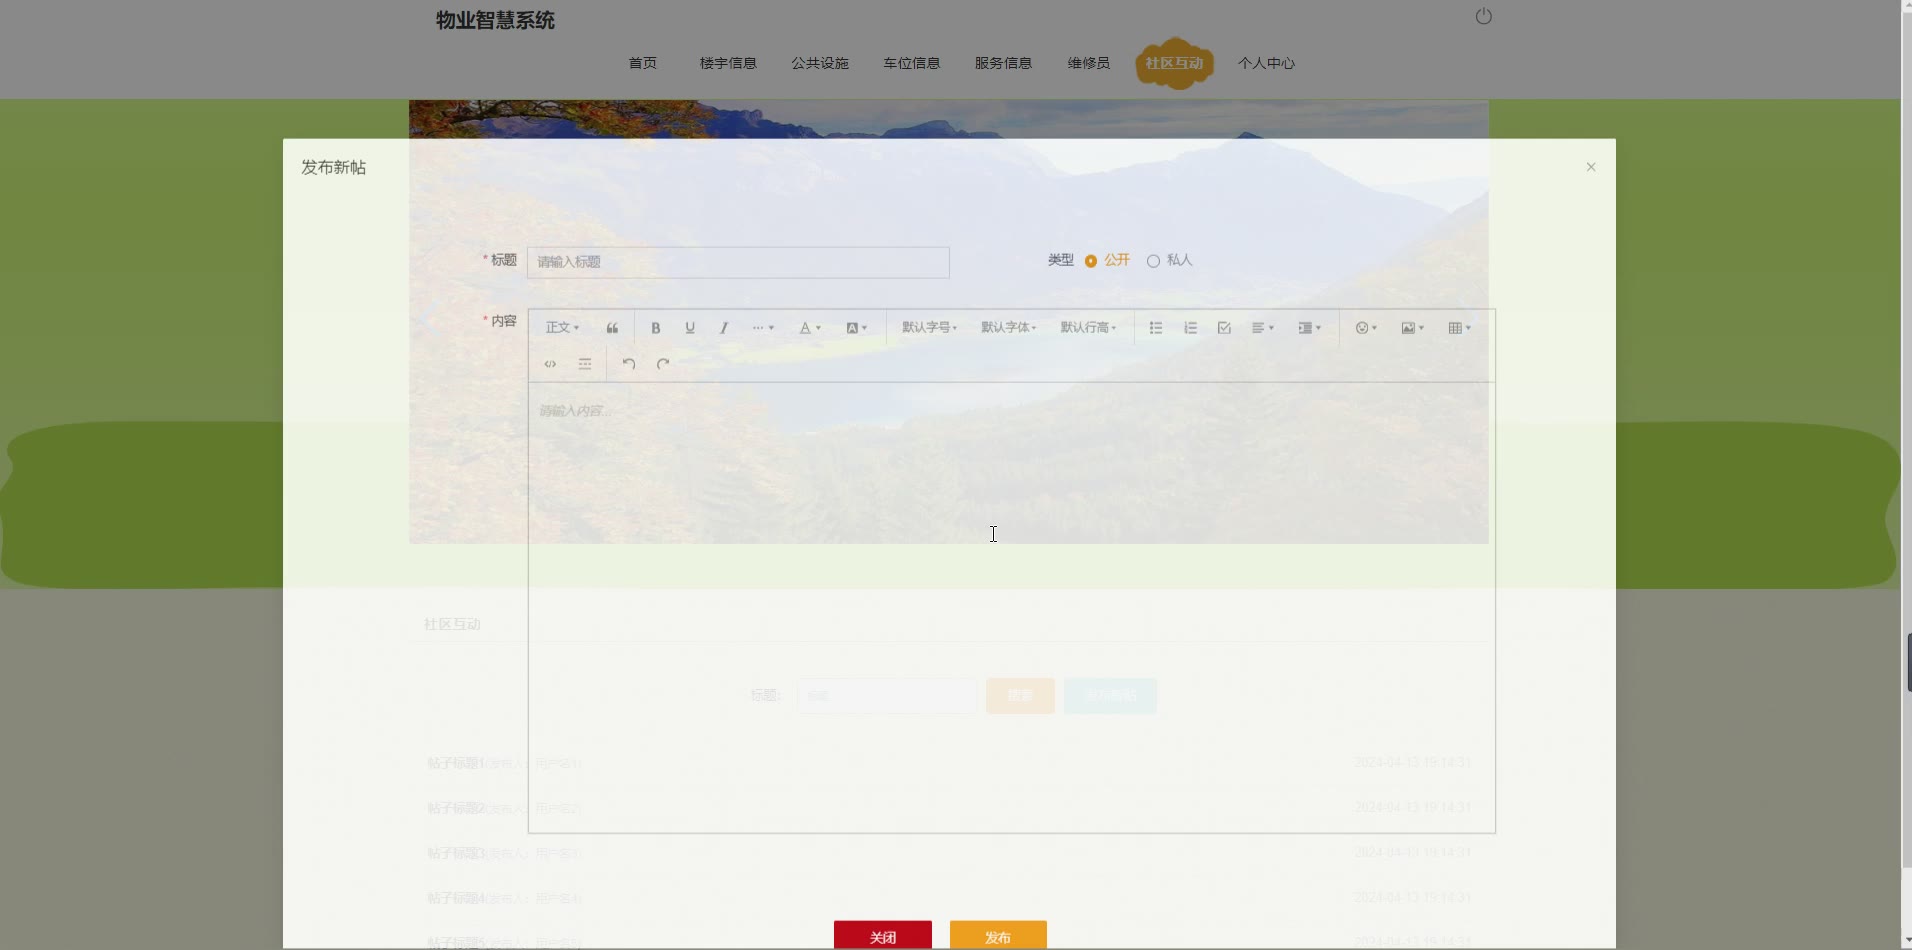Go to 首页 in navigation

[x=643, y=63]
